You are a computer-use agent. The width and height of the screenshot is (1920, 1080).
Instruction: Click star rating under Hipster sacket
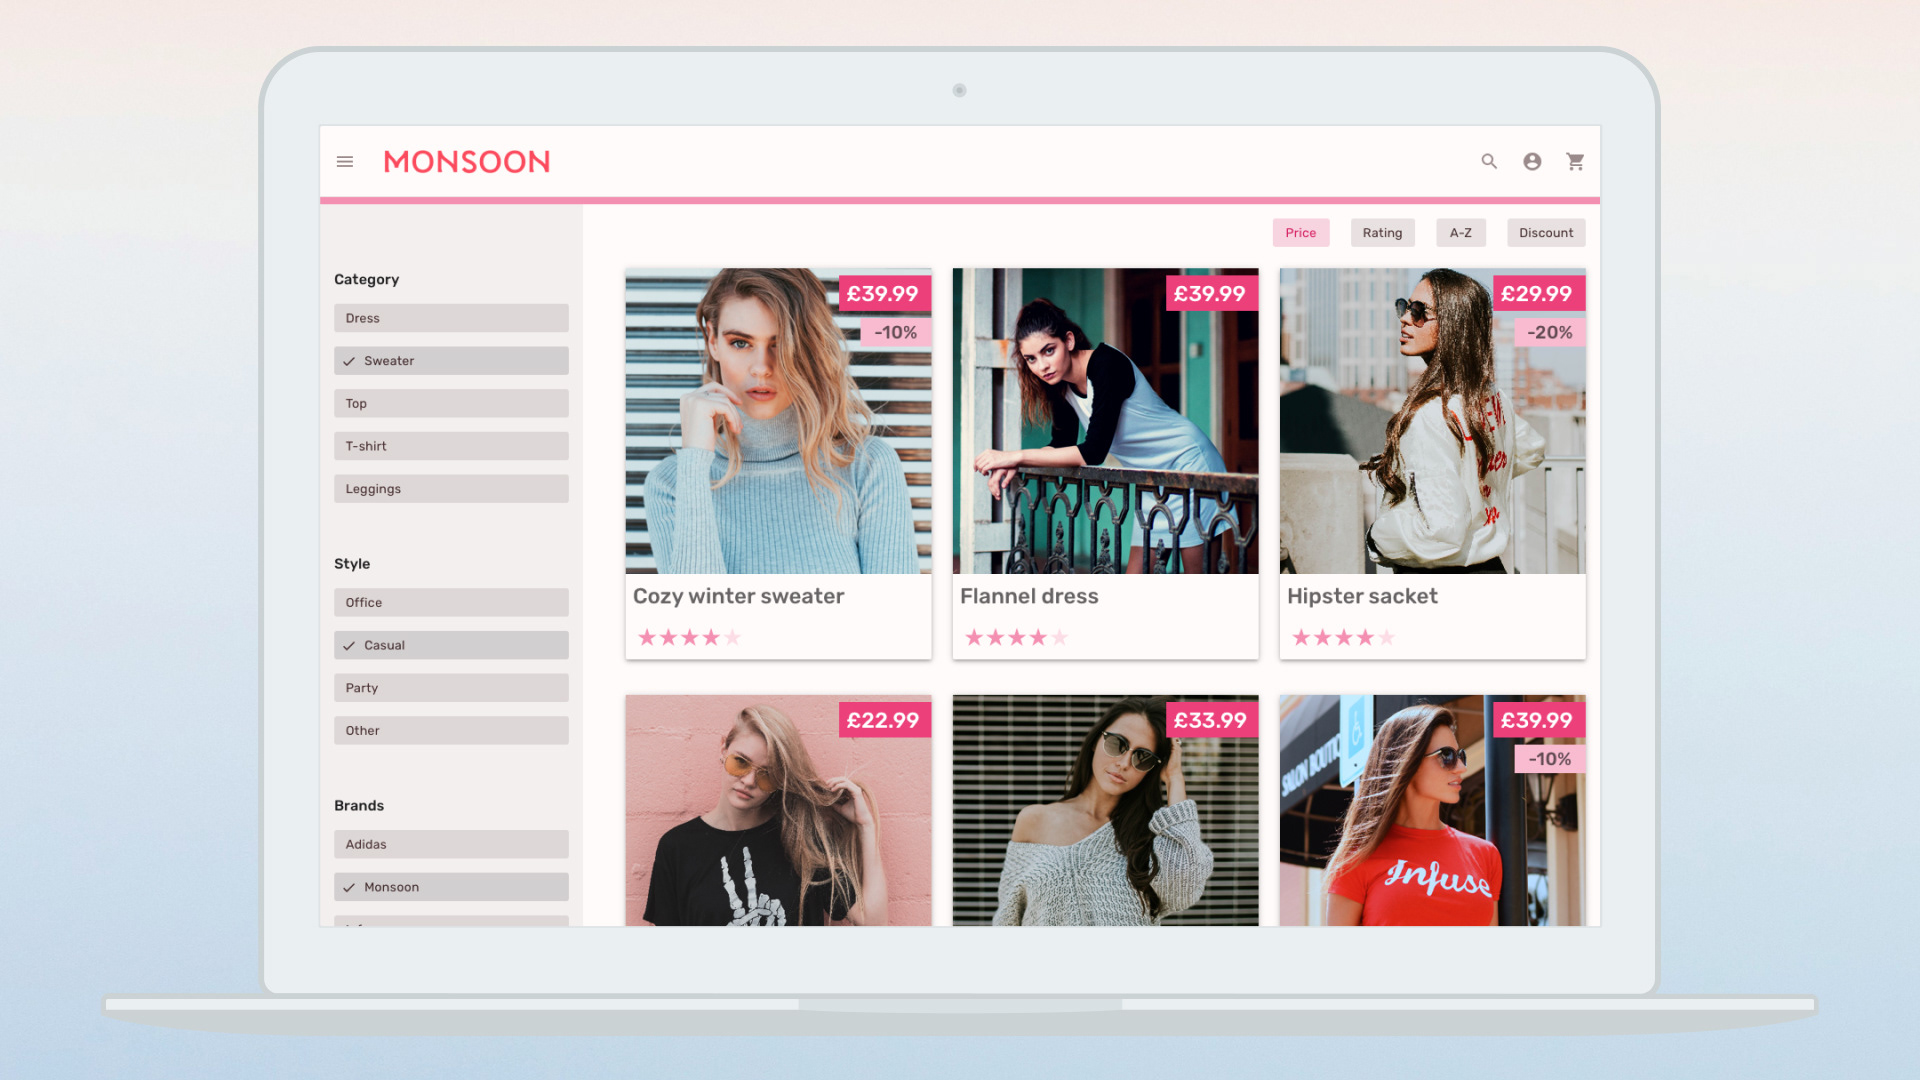[x=1343, y=637]
